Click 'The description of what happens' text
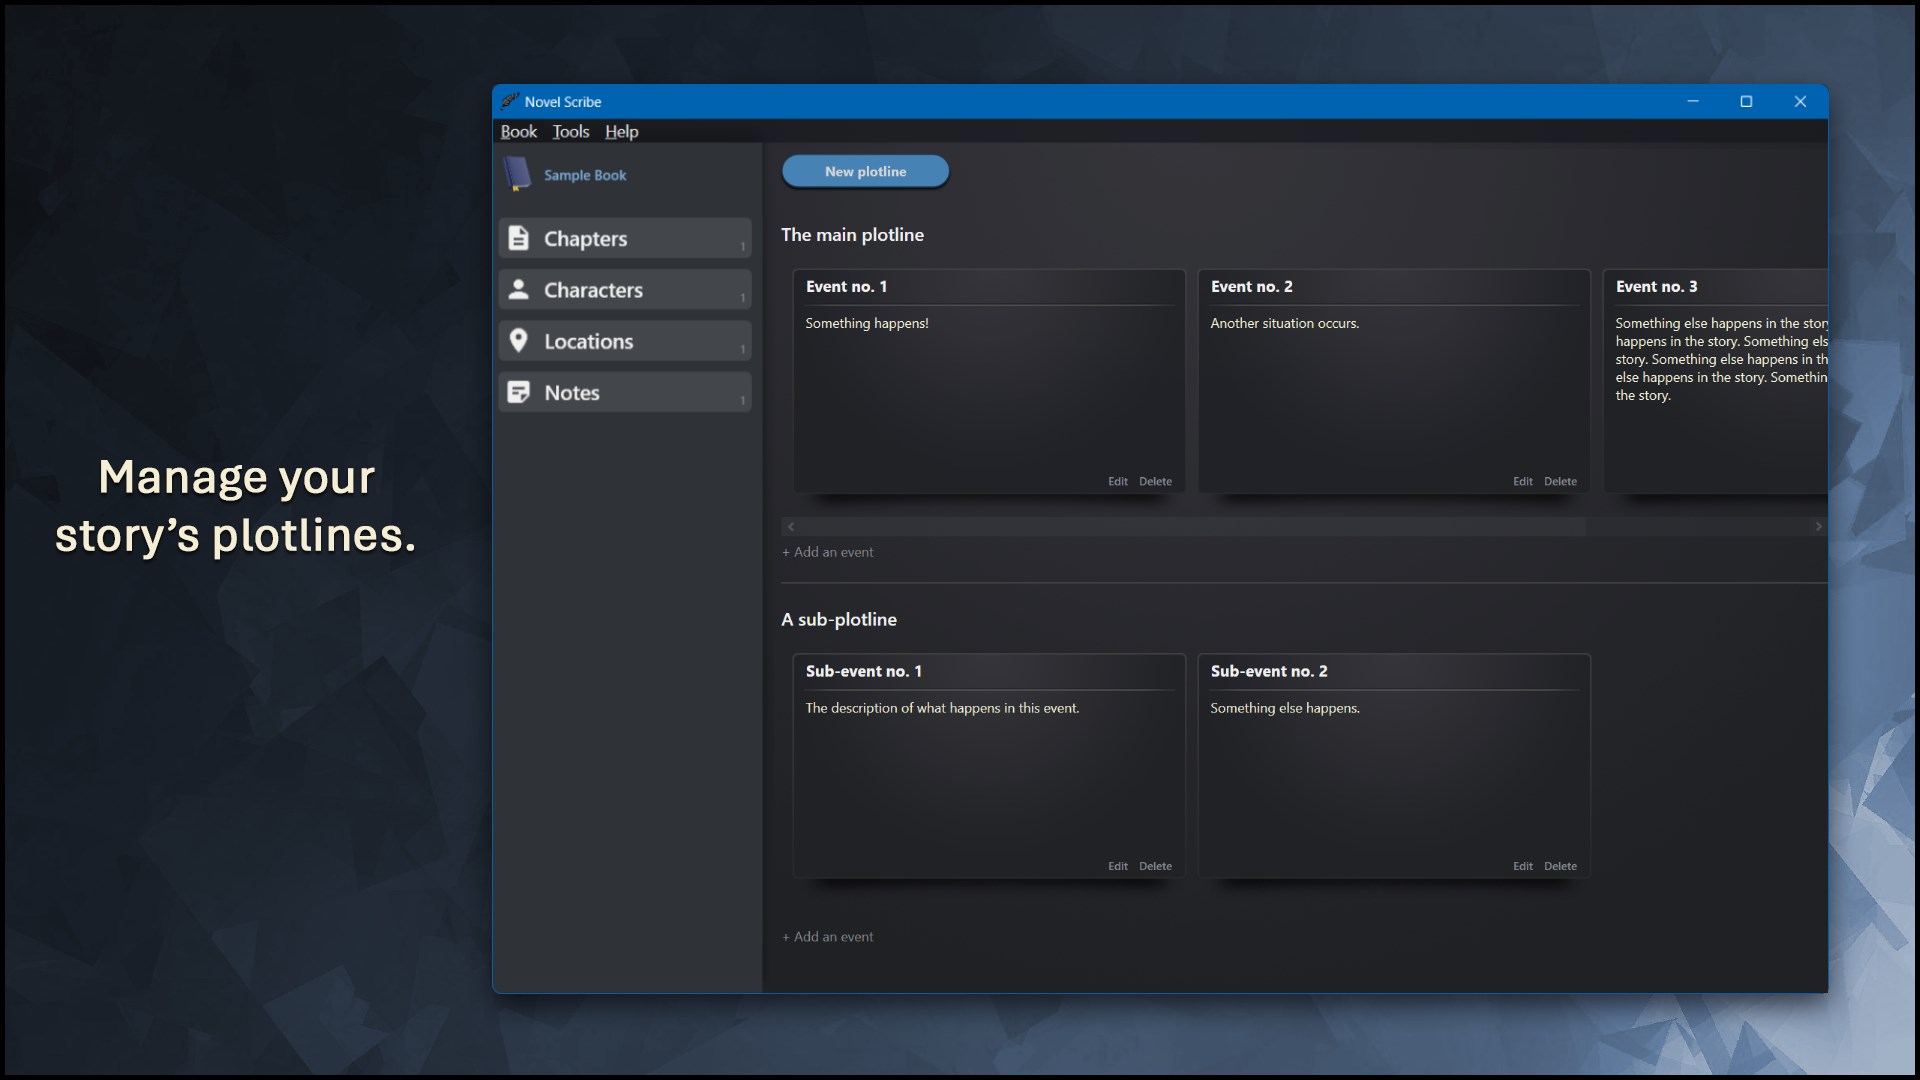The width and height of the screenshot is (1920, 1080). coord(942,708)
